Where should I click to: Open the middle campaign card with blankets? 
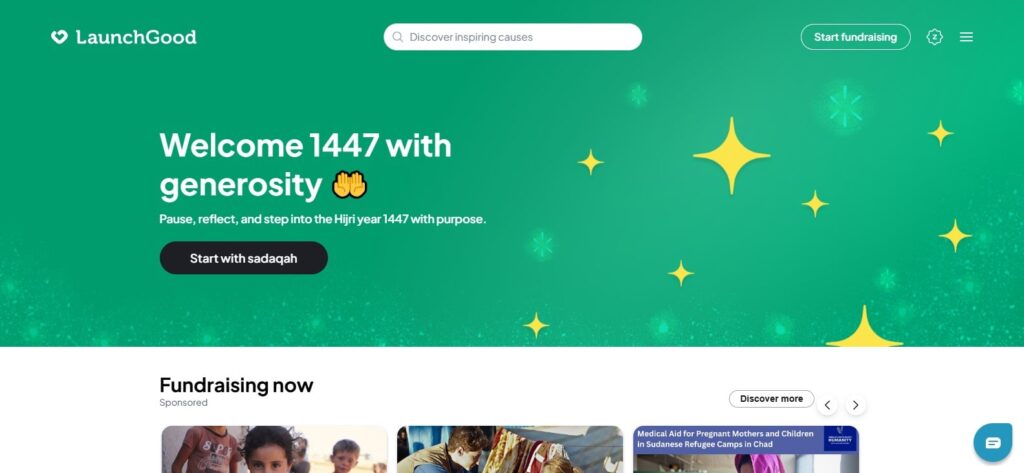pos(510,449)
